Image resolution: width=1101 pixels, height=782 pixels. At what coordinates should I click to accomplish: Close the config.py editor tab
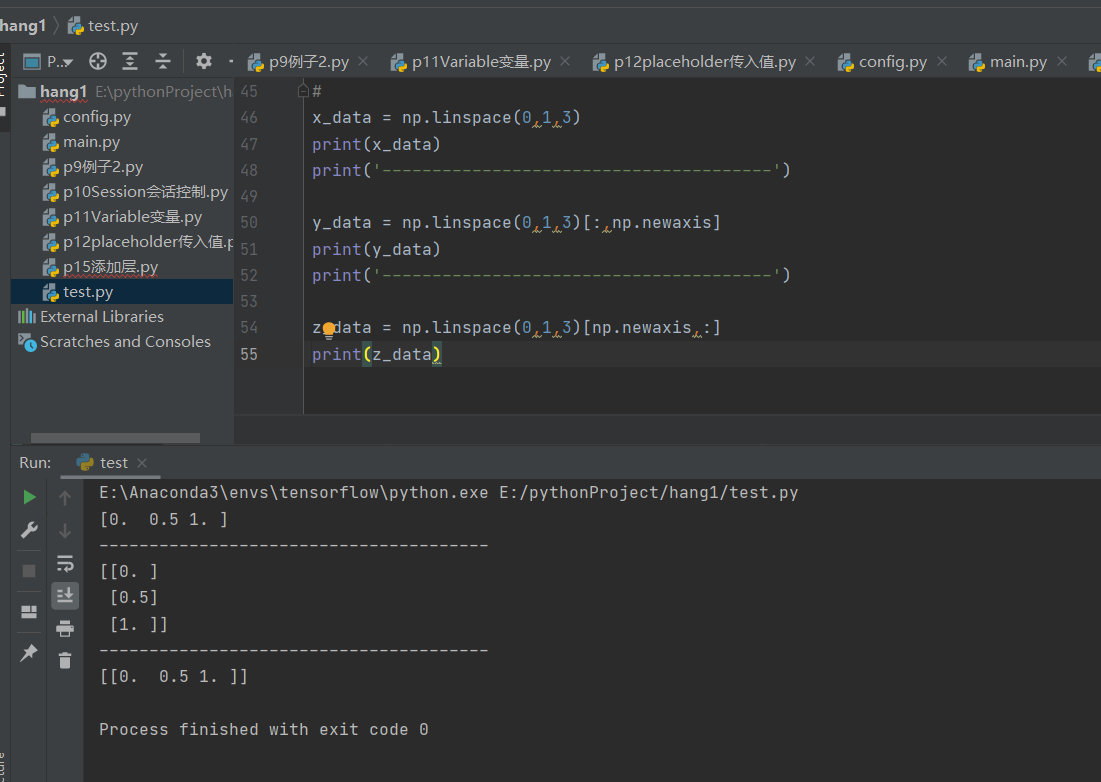942,62
